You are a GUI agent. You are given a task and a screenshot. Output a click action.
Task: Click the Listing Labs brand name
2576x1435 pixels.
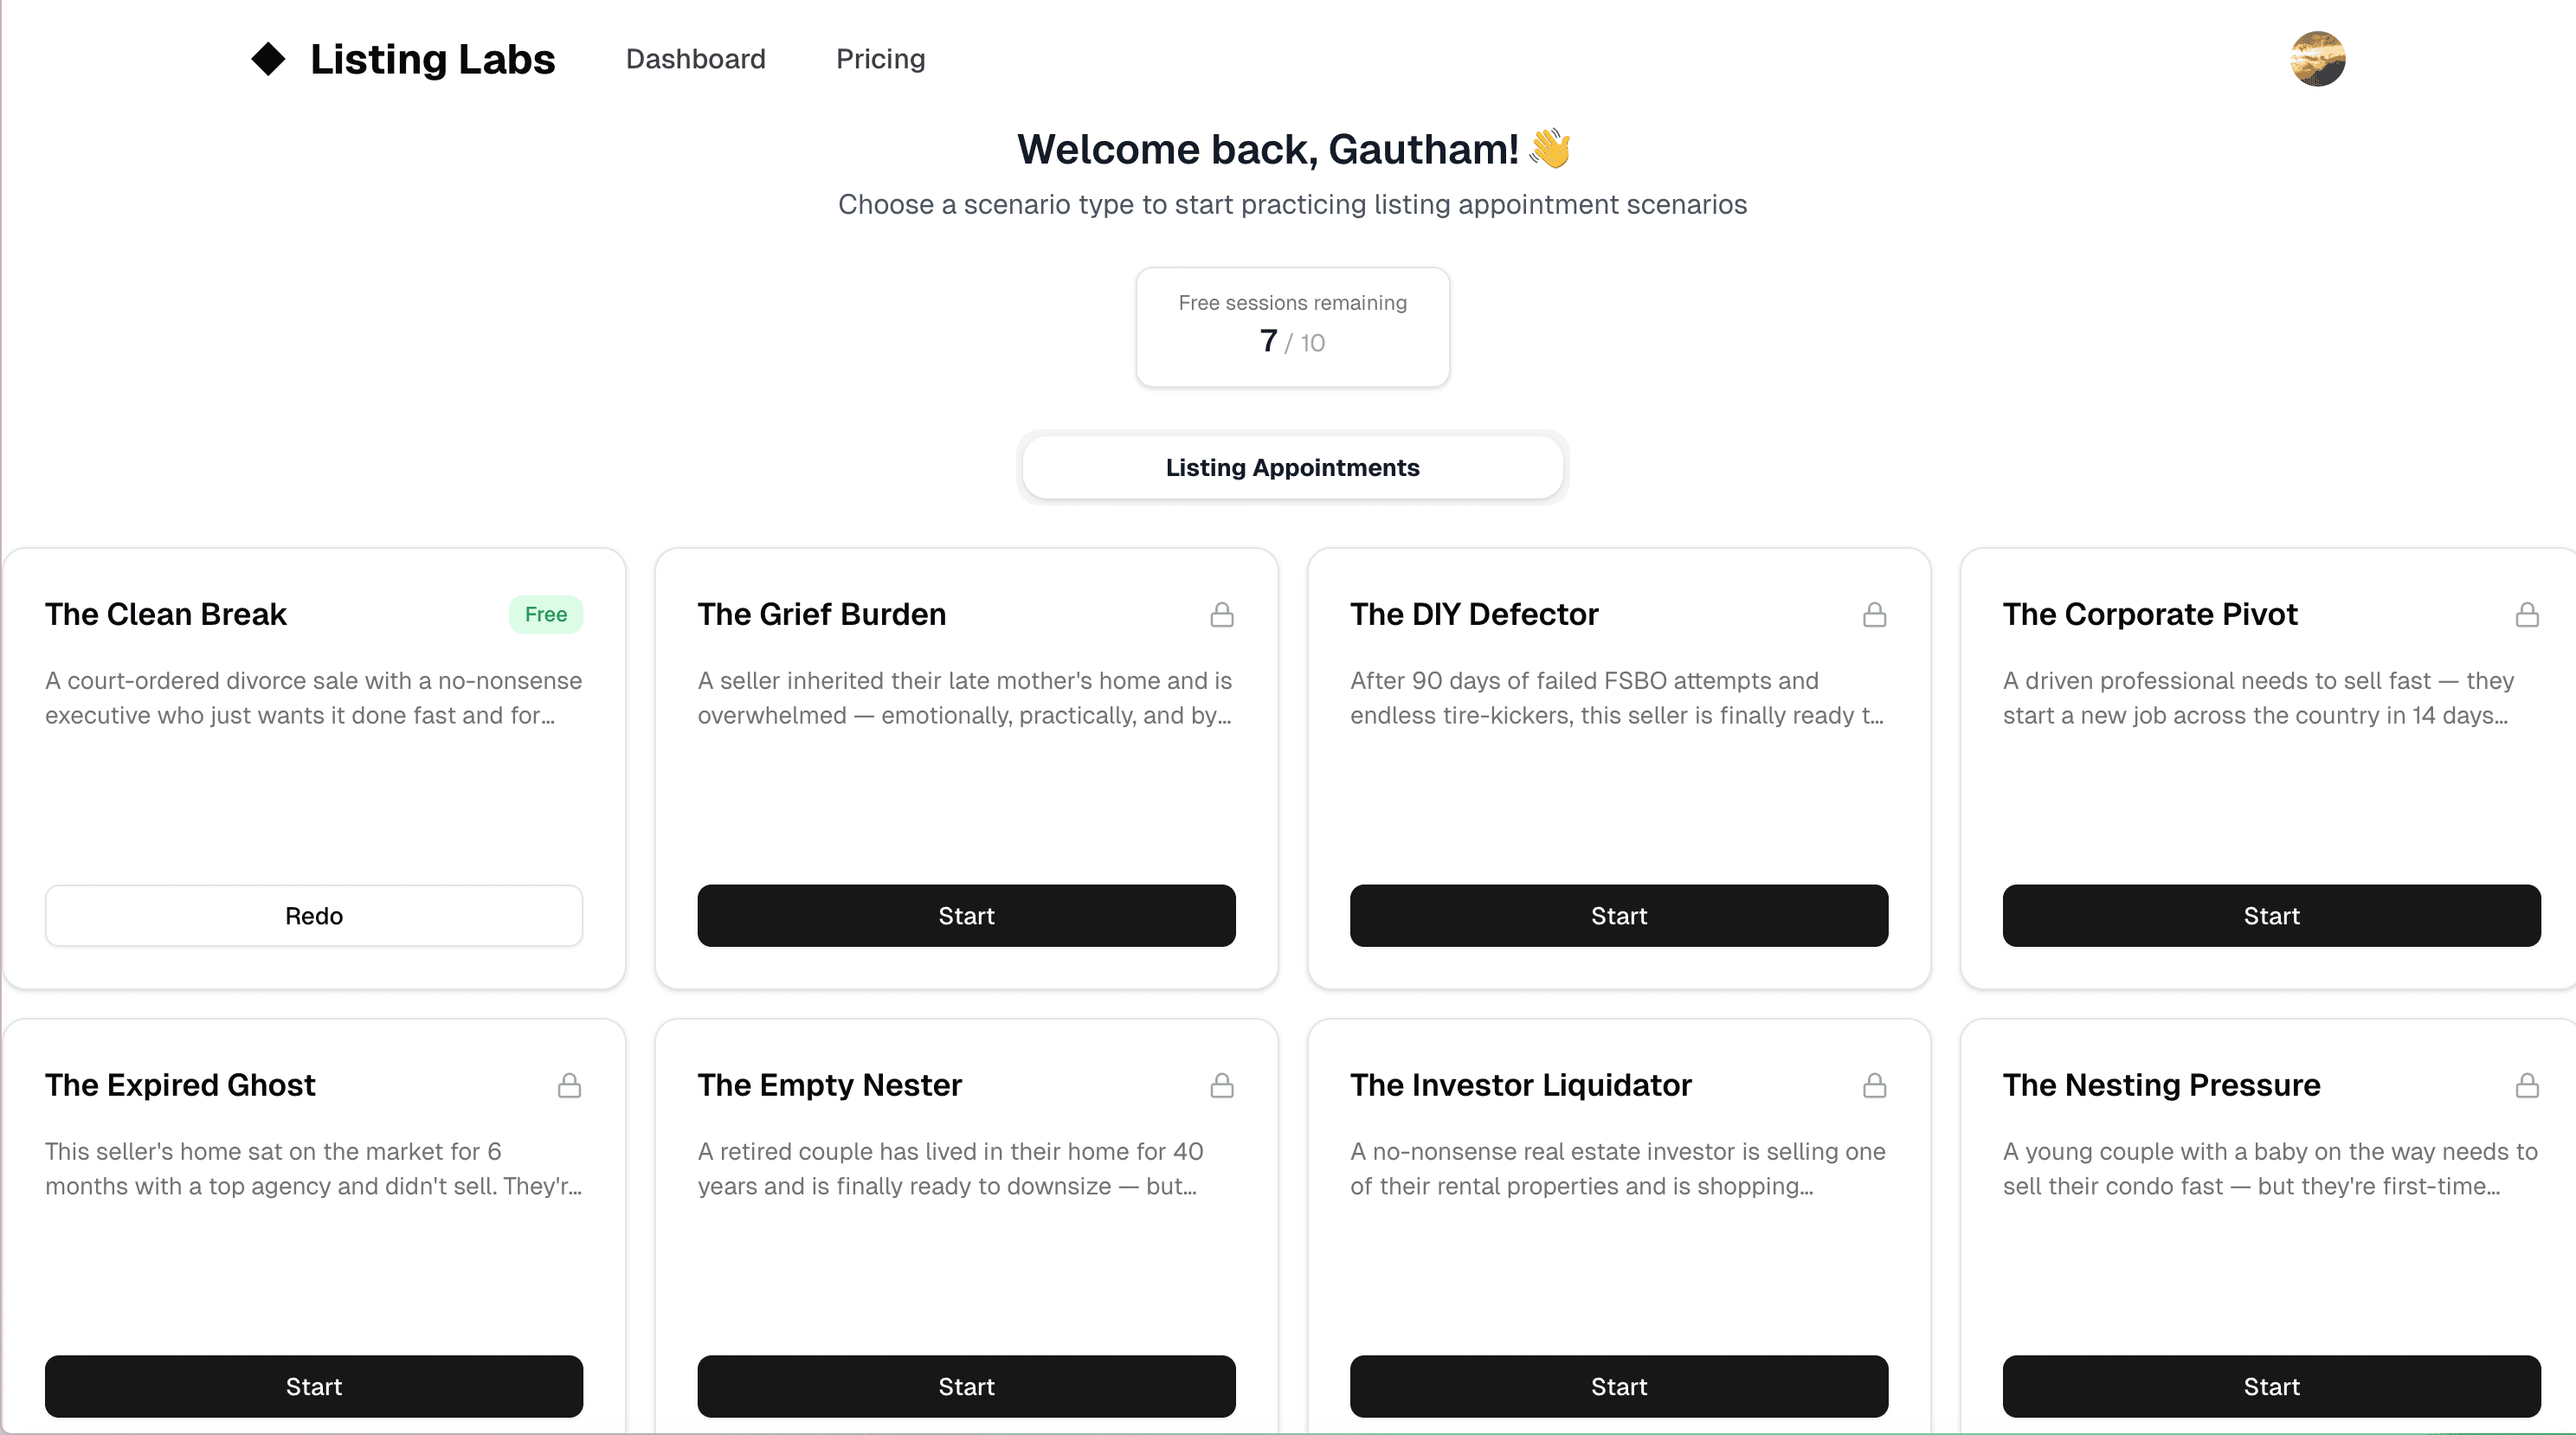pyautogui.click(x=432, y=59)
